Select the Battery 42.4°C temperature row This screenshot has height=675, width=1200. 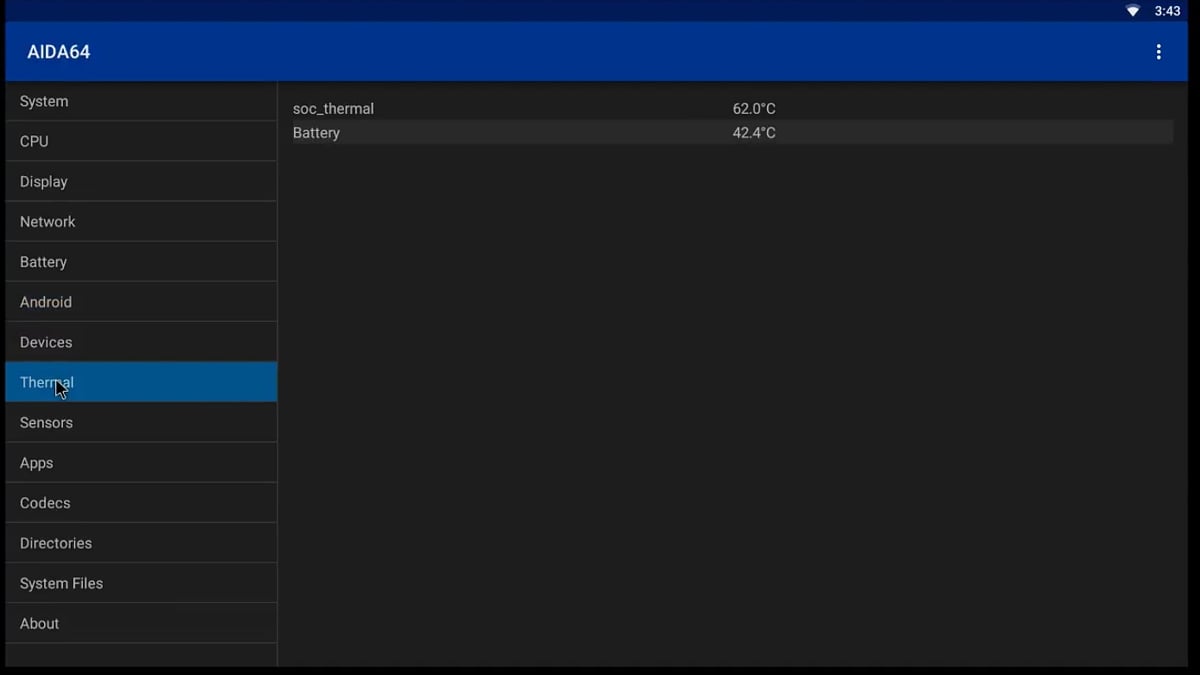coord(730,133)
